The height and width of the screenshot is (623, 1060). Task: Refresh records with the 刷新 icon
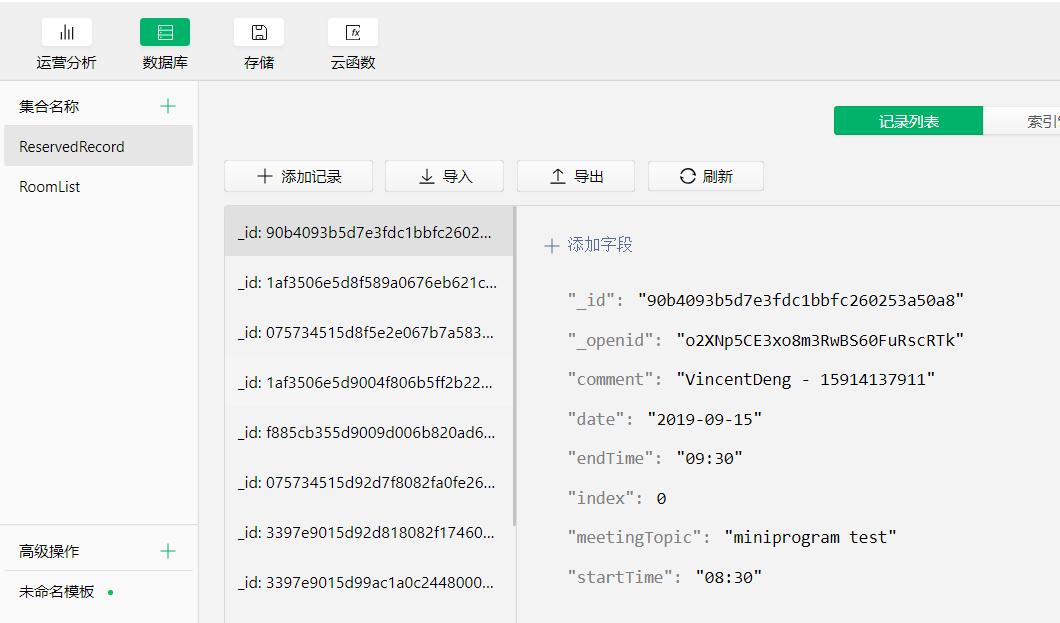pyautogui.click(x=705, y=176)
